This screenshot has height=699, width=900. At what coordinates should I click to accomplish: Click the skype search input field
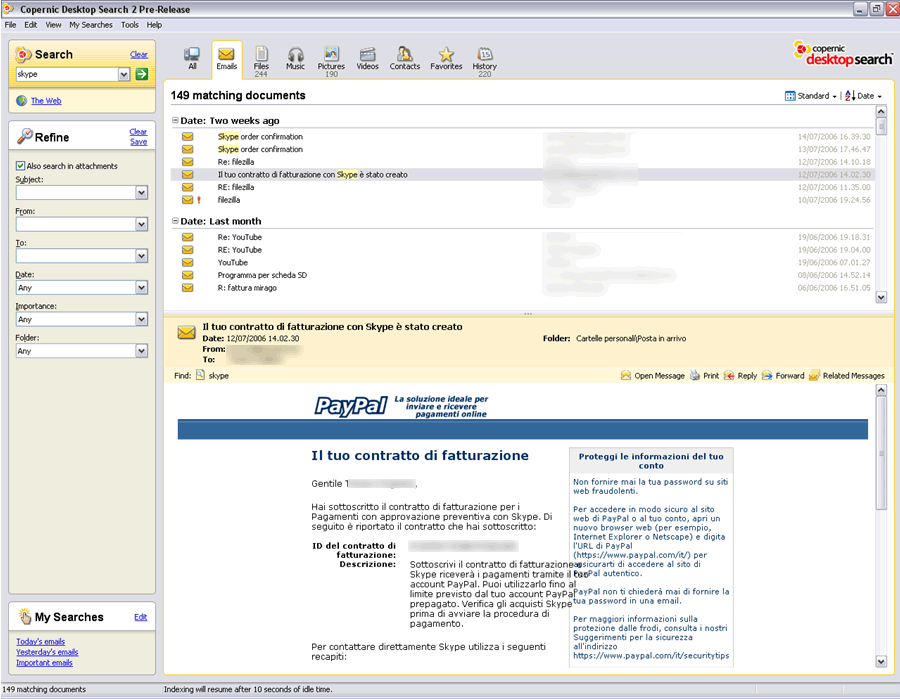tap(67, 74)
